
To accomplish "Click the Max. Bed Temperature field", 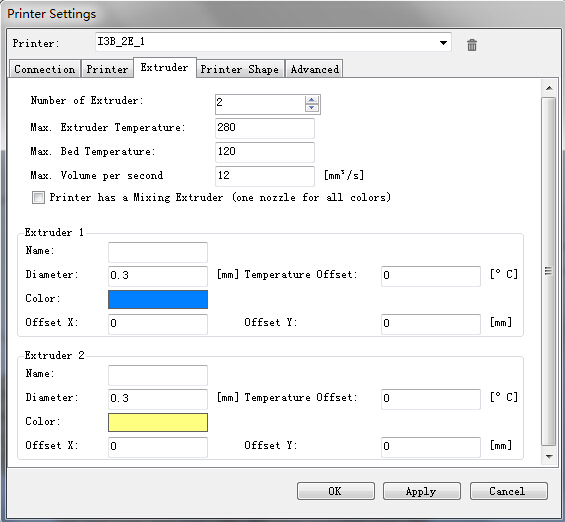I will [x=265, y=152].
